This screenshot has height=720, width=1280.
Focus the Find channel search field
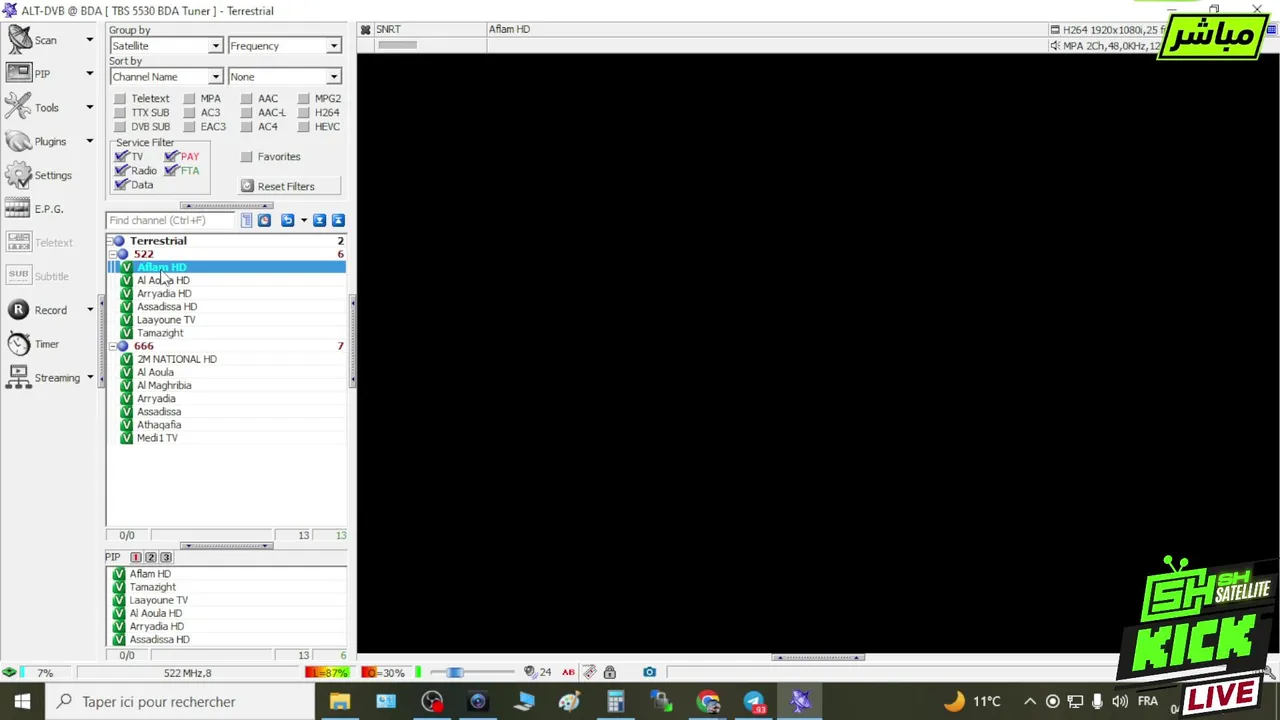[x=170, y=220]
